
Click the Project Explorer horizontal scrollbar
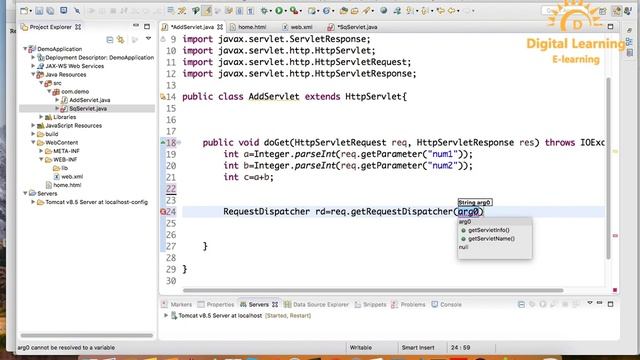click(87, 336)
